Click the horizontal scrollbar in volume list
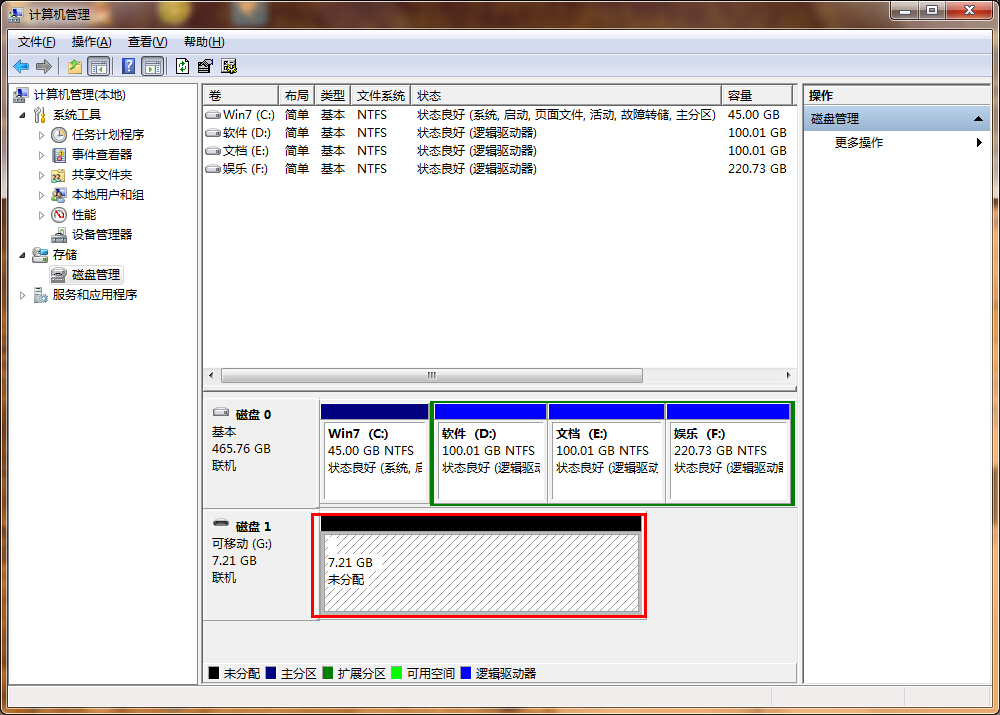1000x715 pixels. point(431,376)
